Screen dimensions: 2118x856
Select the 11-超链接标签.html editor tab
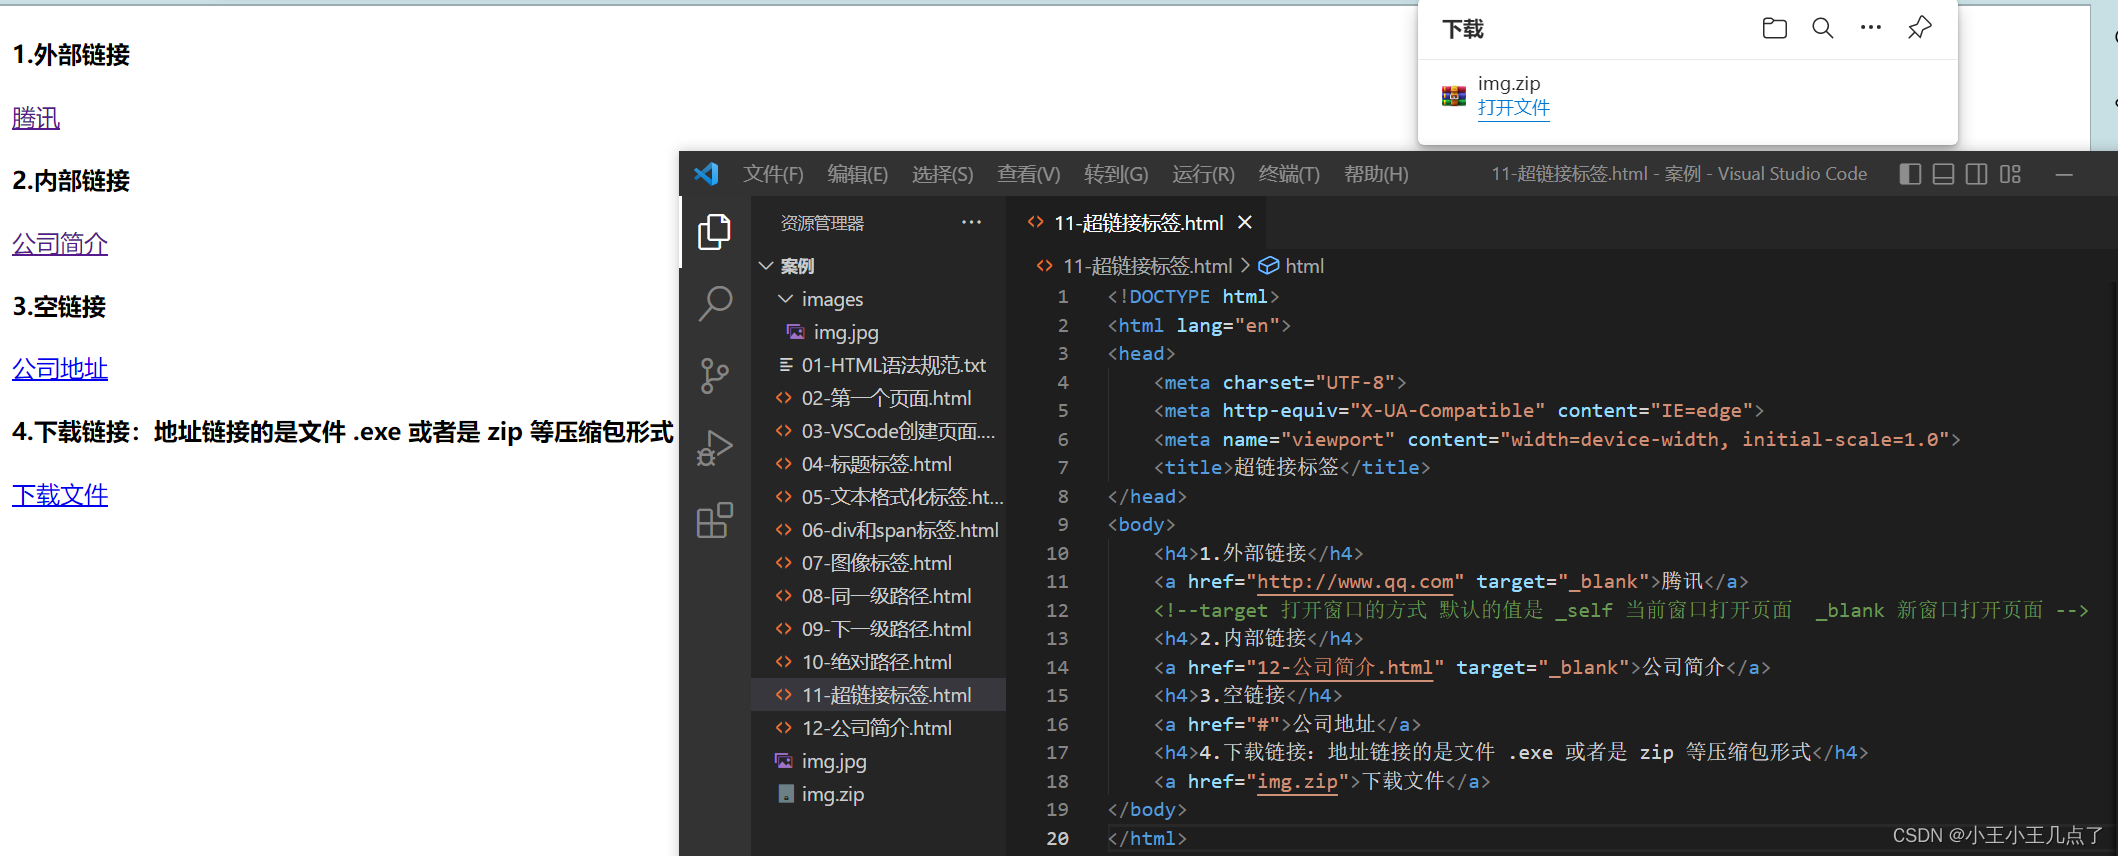click(x=1138, y=223)
